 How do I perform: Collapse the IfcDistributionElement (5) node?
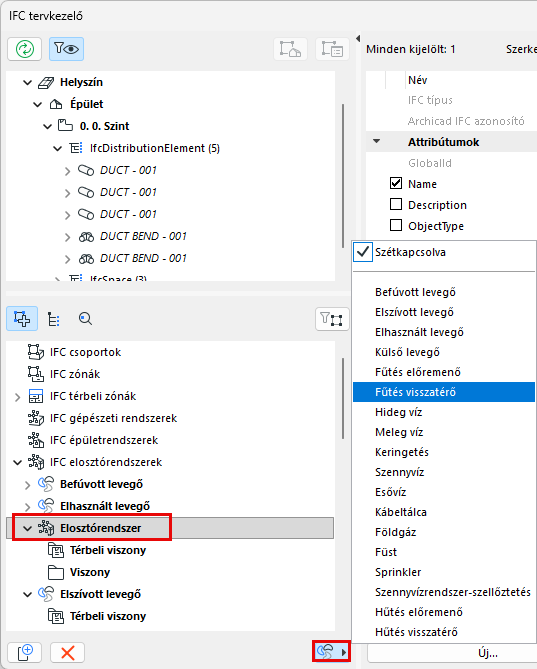point(58,148)
